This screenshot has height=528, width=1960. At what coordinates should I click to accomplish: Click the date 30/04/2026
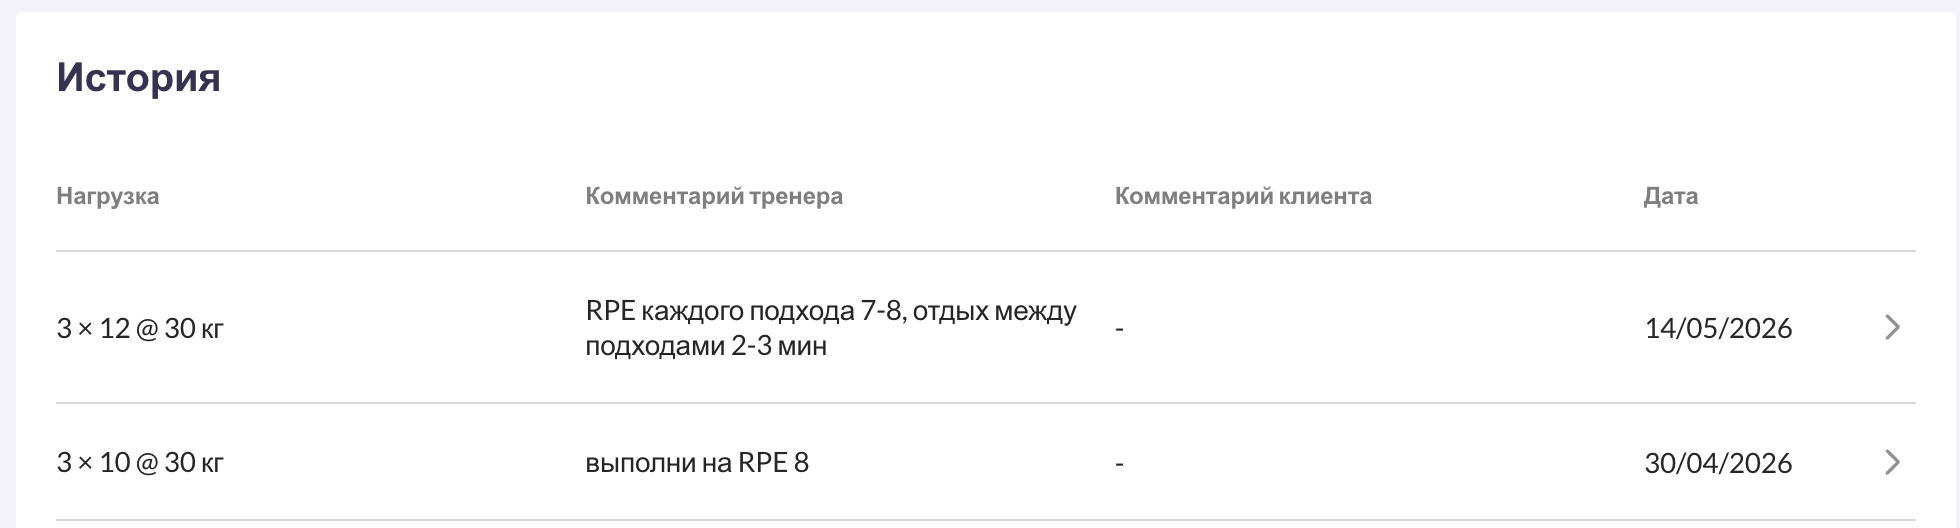click(1718, 463)
